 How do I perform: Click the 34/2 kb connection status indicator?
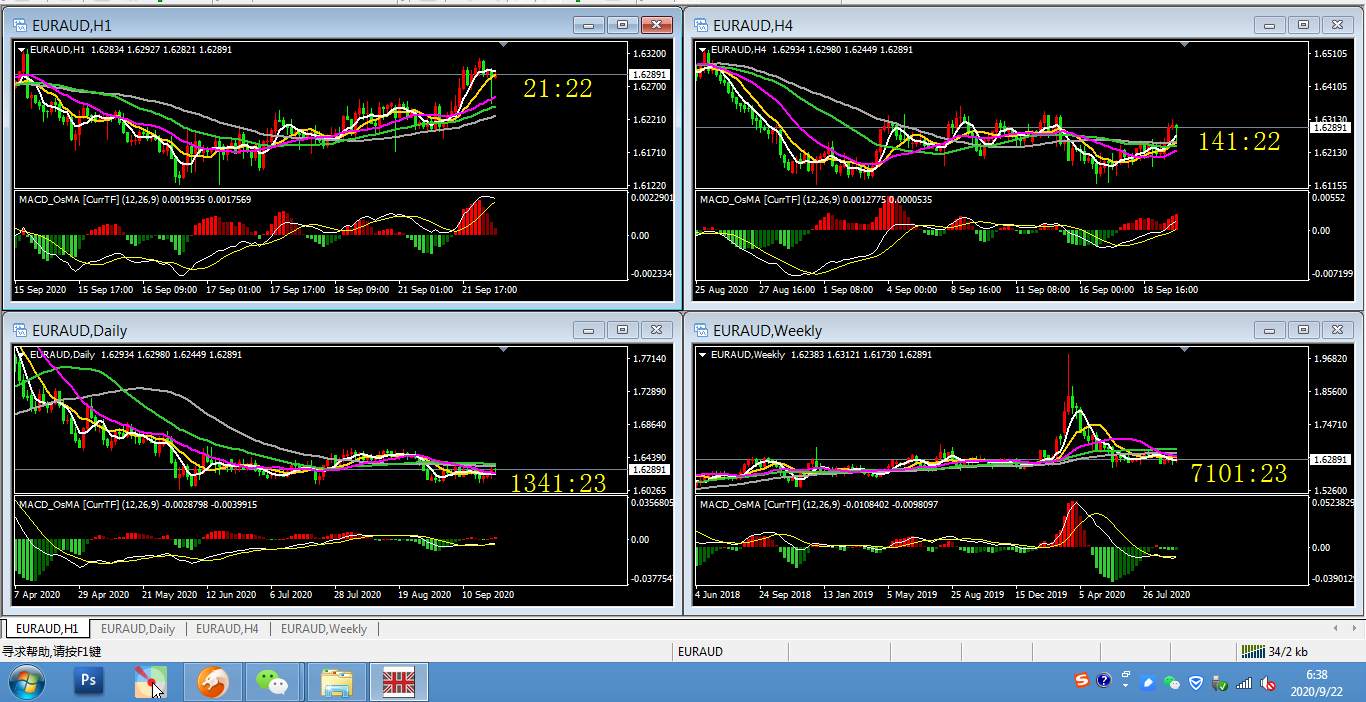click(x=1274, y=652)
